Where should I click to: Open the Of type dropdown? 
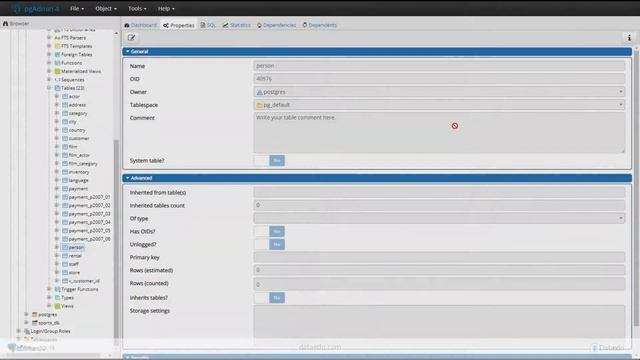pyautogui.click(x=439, y=218)
